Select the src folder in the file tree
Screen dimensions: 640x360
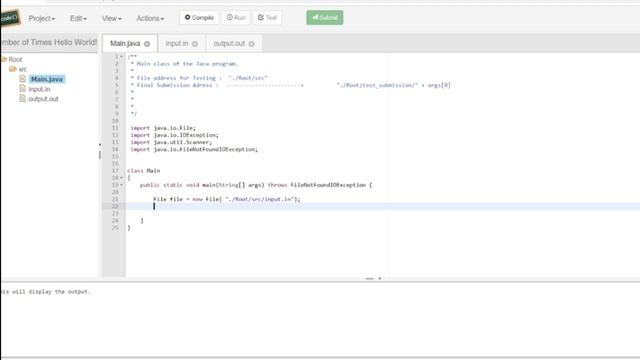[x=22, y=69]
